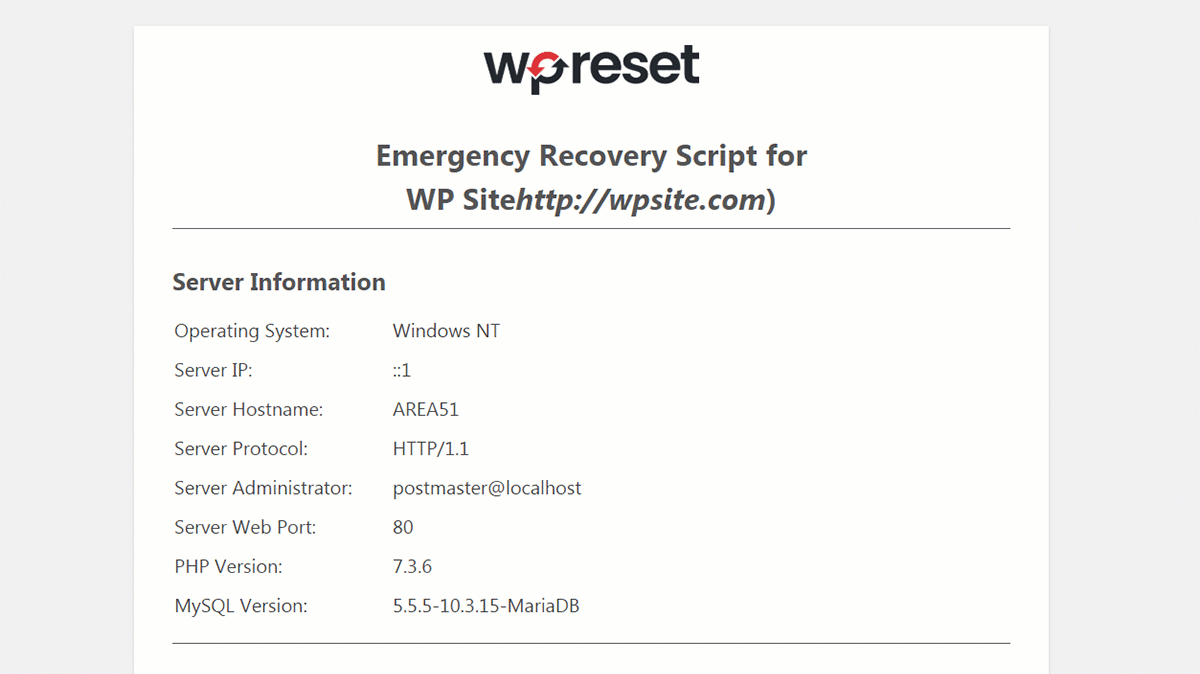Select the Windows NT value
The image size is (1200, 674).
446,331
